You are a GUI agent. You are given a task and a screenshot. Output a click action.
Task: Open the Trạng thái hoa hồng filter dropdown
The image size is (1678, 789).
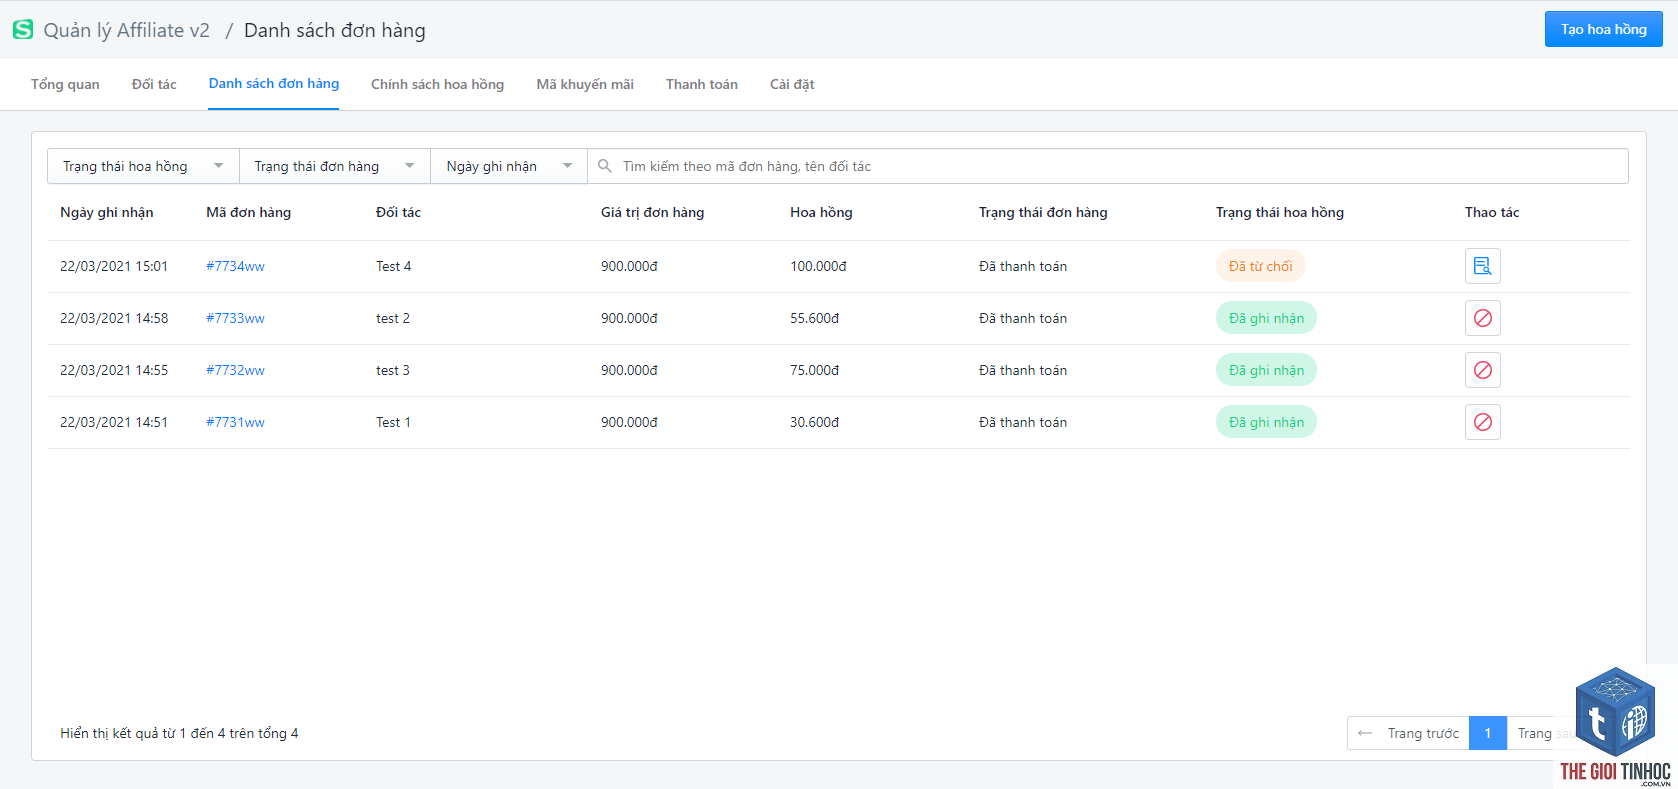pos(143,166)
